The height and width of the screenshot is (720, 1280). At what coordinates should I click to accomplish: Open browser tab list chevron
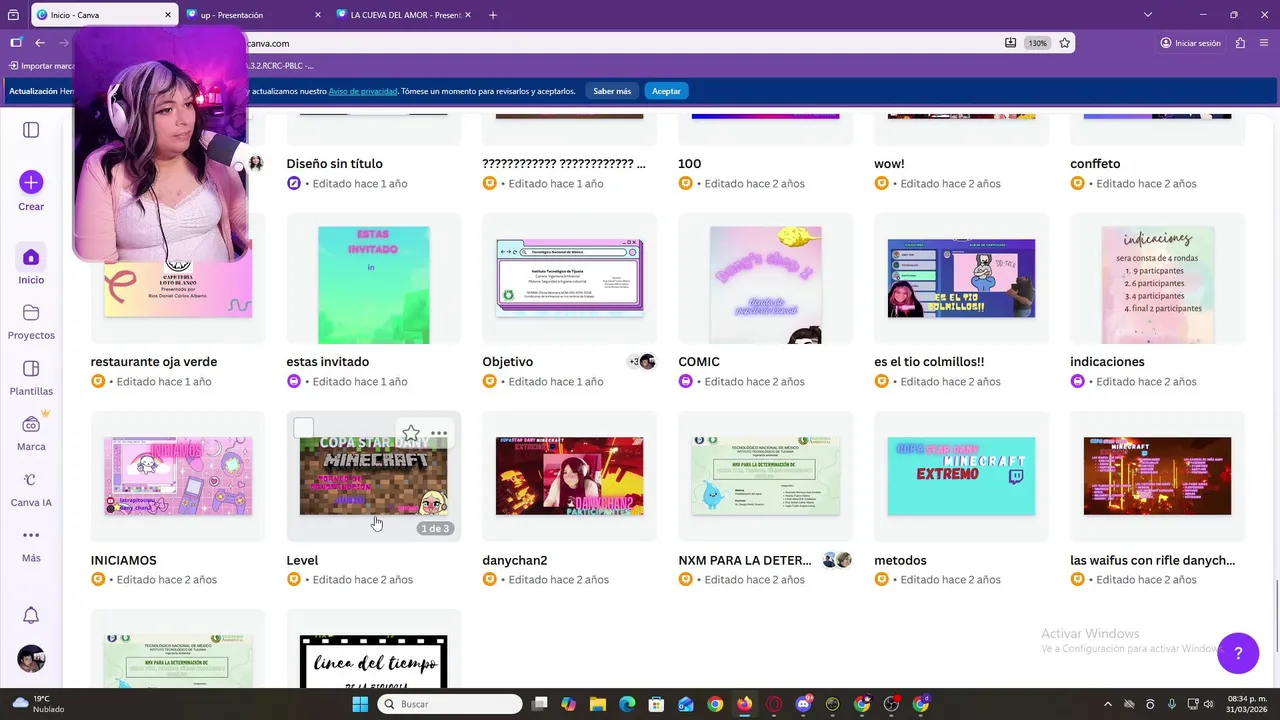pyautogui.click(x=1147, y=15)
